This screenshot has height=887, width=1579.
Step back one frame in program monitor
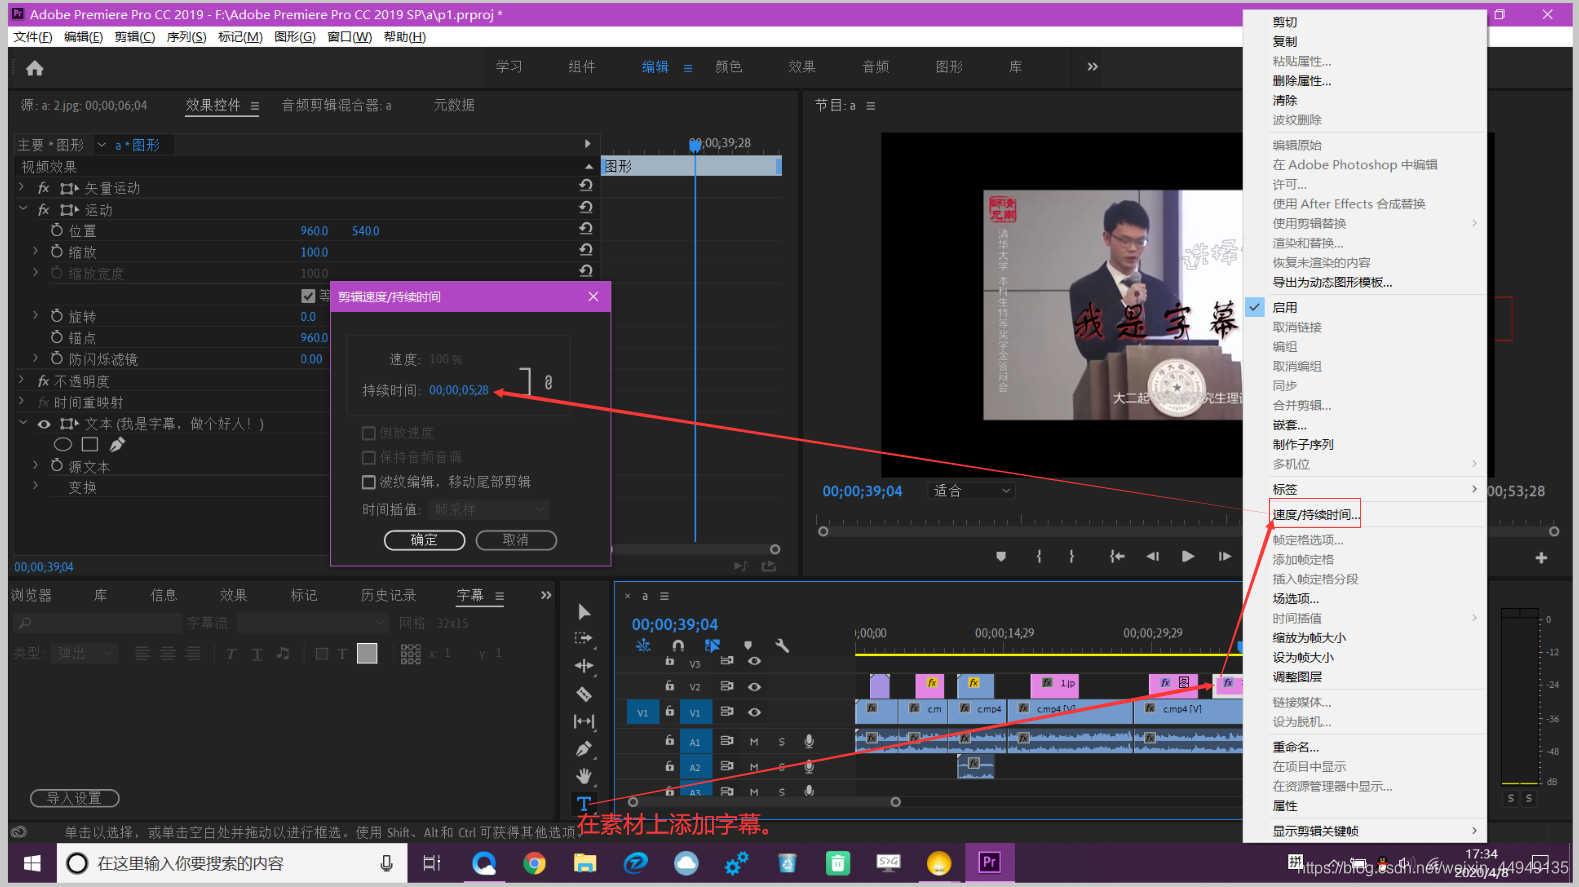click(1152, 556)
